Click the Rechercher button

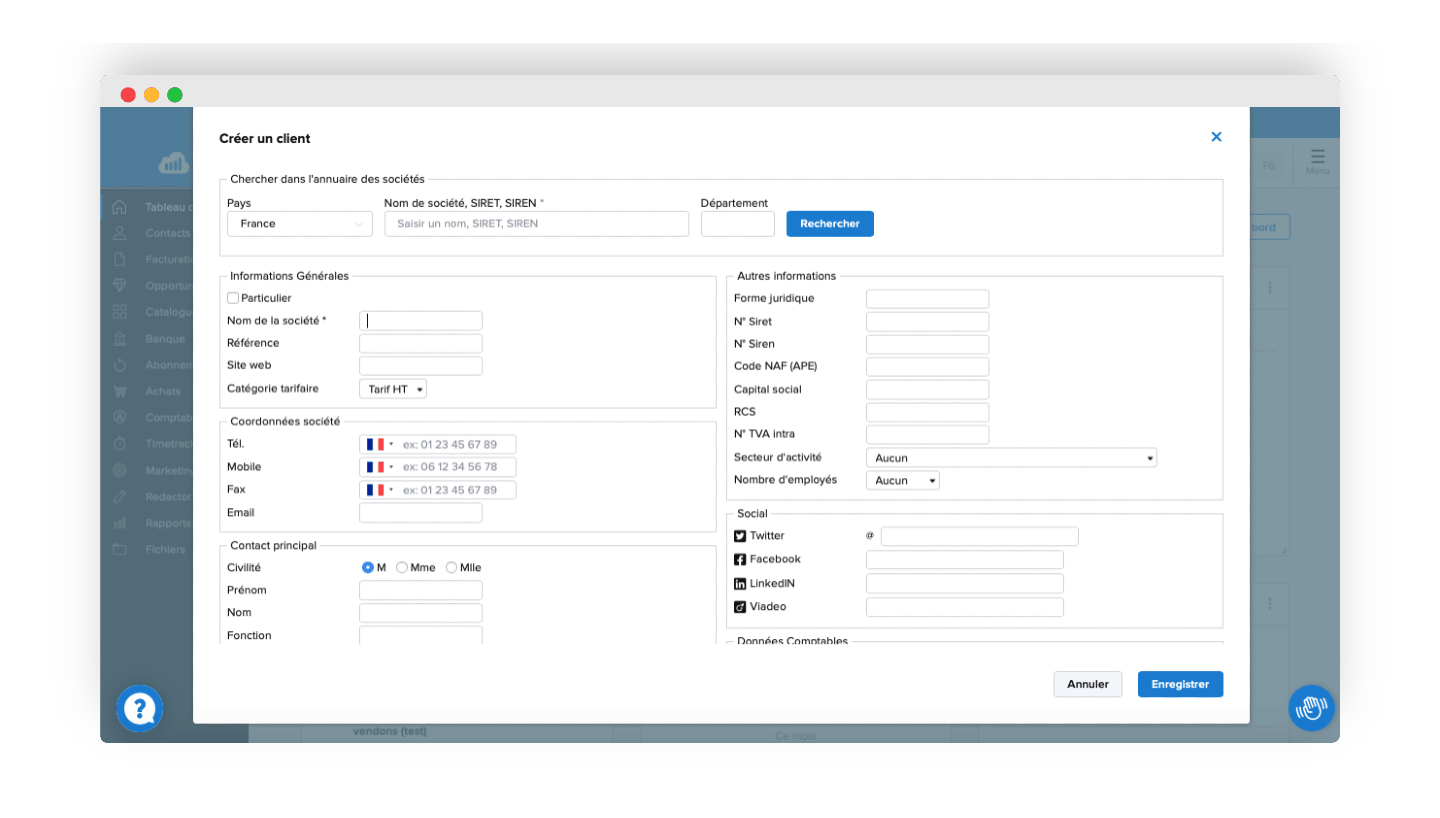830,224
